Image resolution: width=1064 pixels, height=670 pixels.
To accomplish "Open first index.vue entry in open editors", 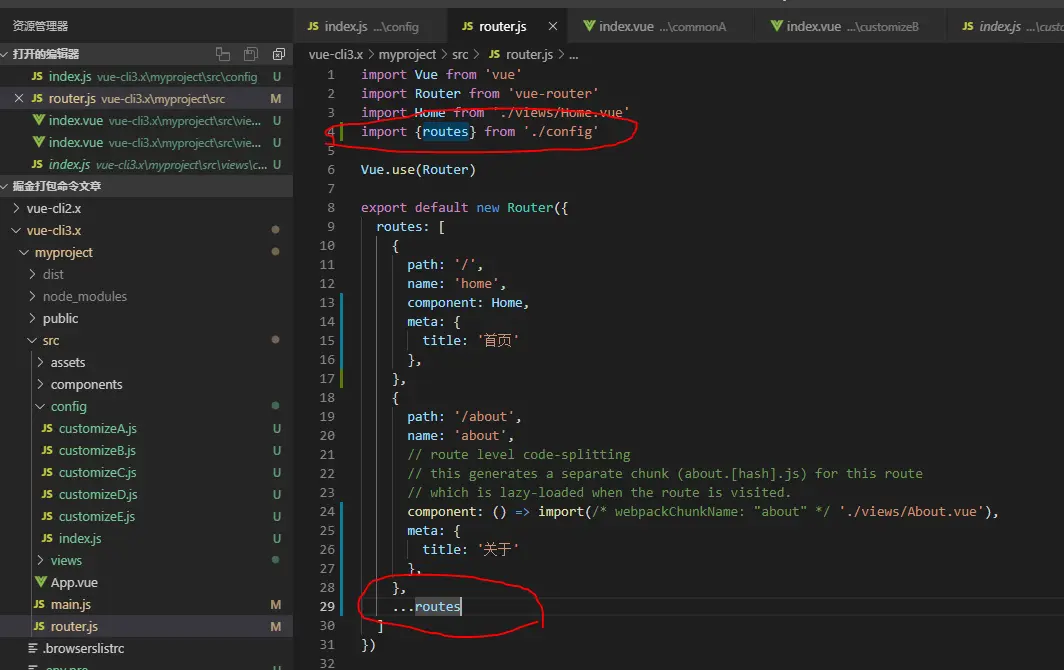I will pyautogui.click(x=147, y=120).
